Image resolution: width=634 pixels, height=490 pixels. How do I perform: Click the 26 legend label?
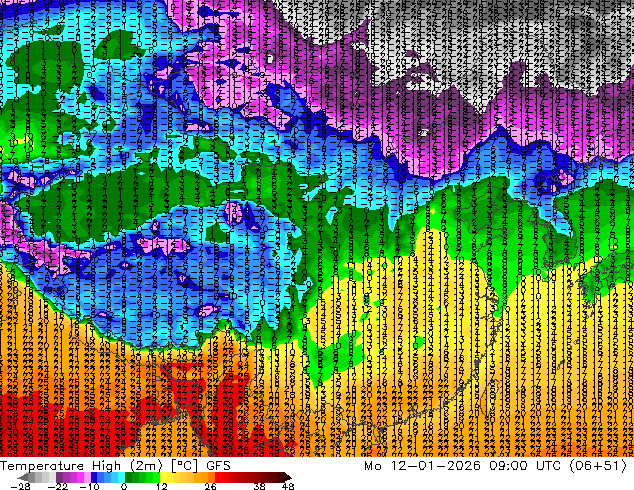tap(210, 486)
